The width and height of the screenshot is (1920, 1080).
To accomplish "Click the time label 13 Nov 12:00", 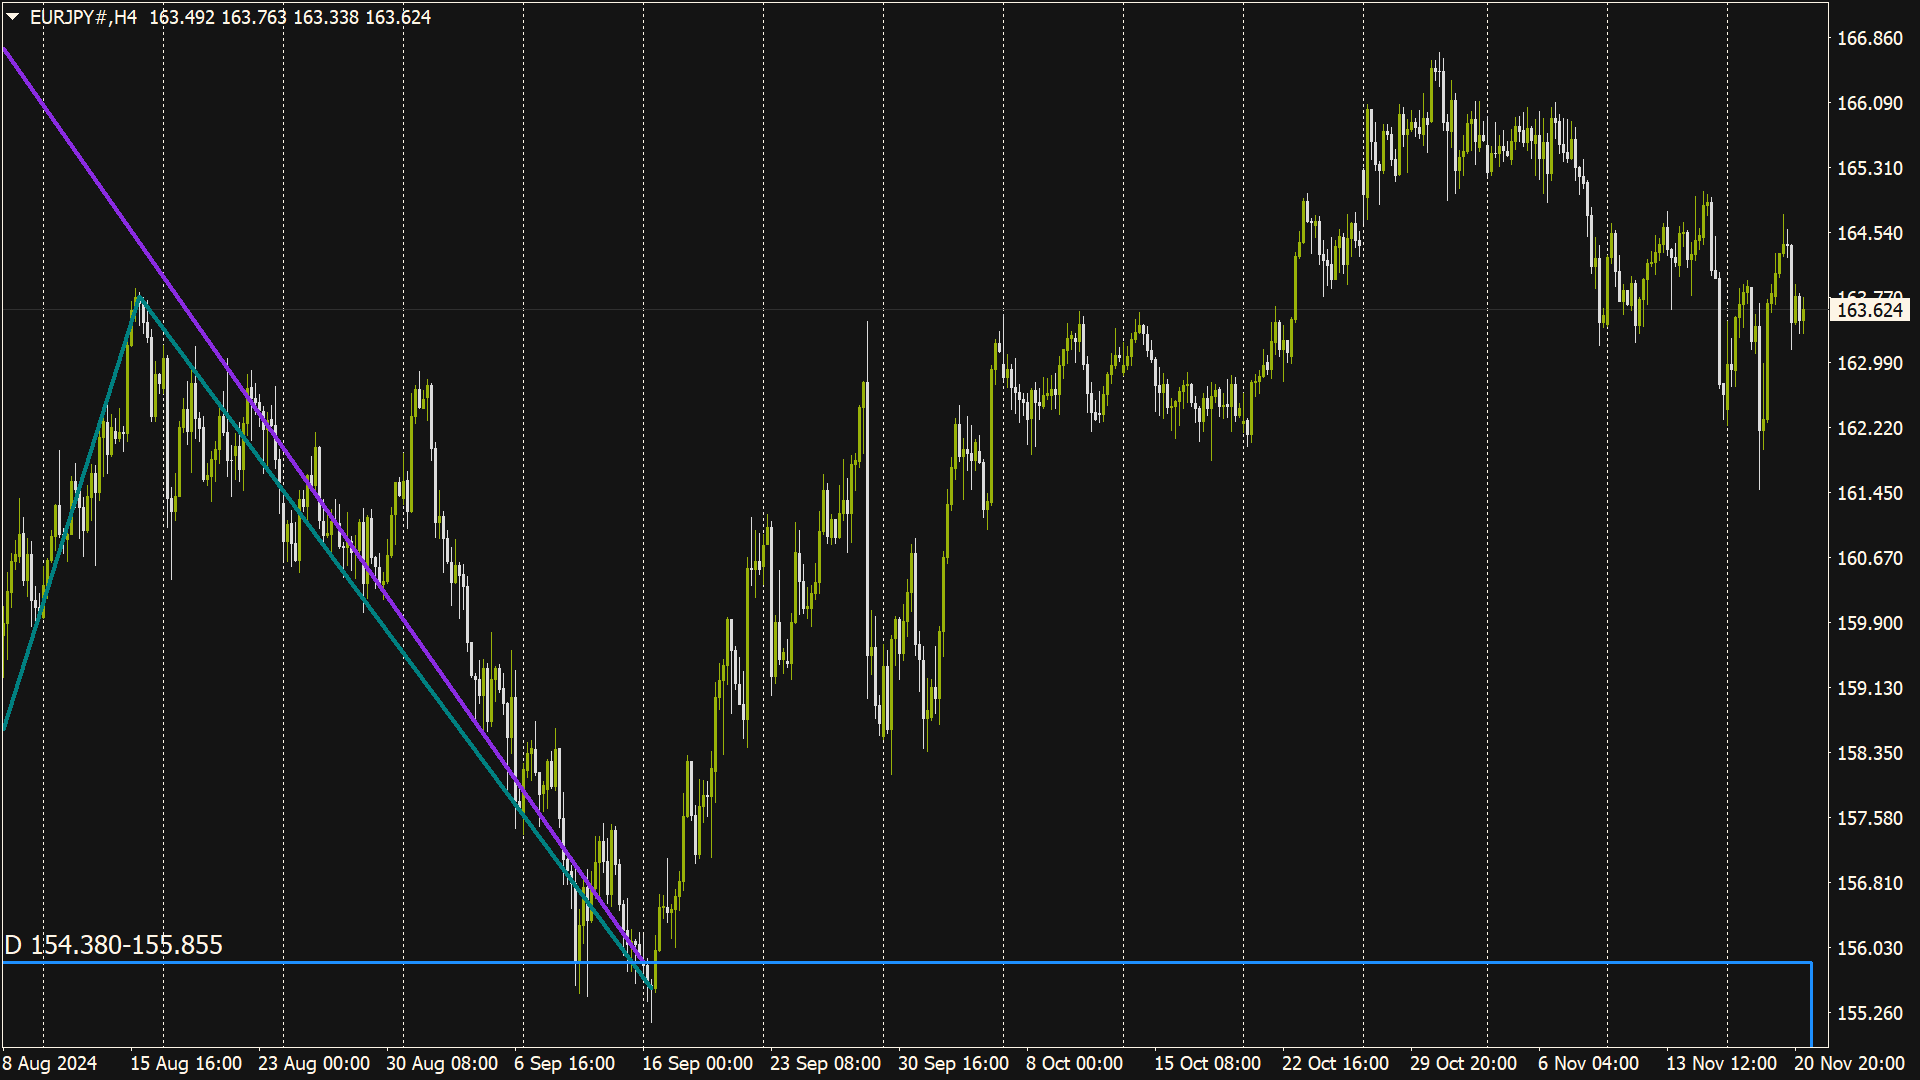I will click(x=1721, y=1063).
